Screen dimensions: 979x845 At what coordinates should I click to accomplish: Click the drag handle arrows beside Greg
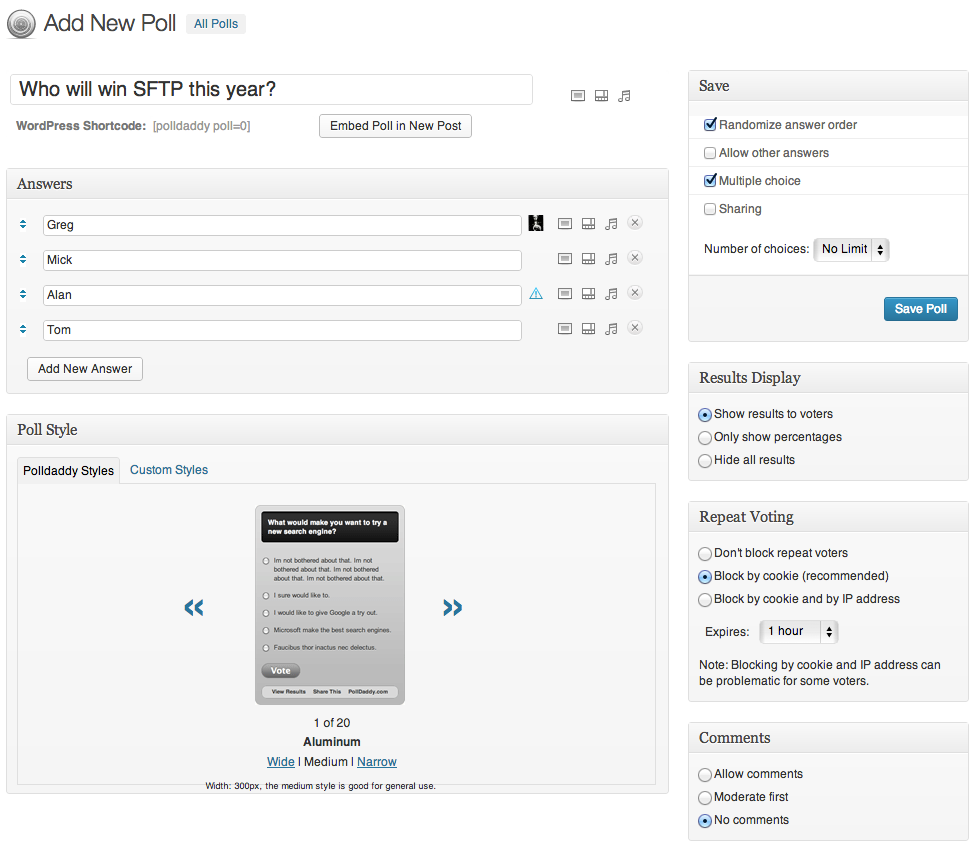point(23,224)
